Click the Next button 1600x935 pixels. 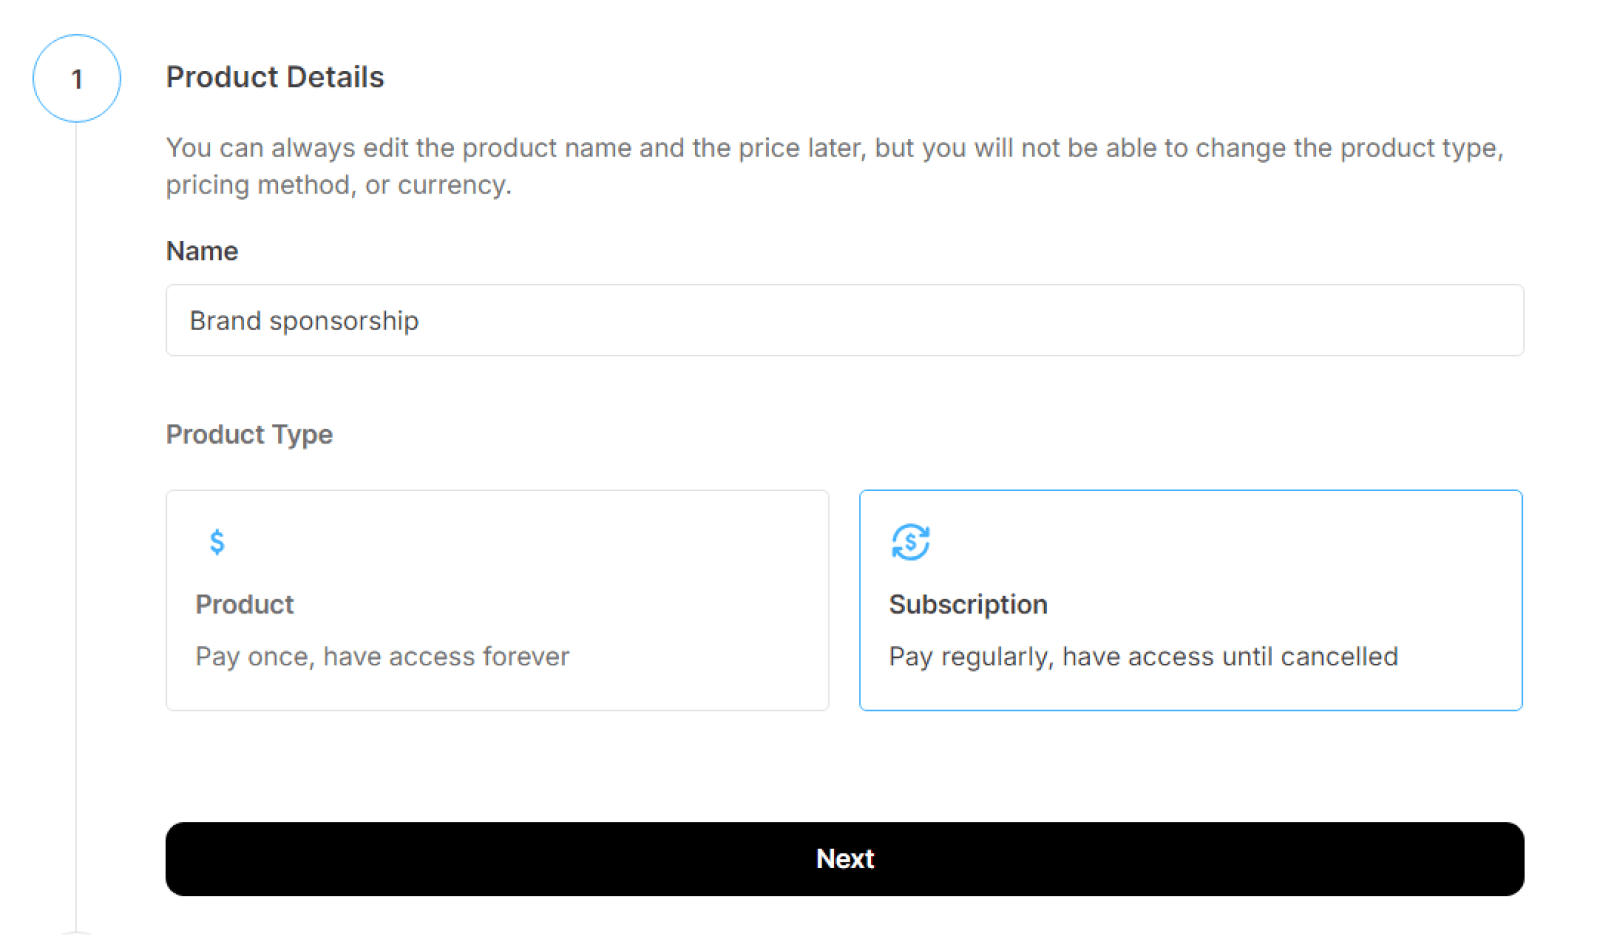pos(844,859)
